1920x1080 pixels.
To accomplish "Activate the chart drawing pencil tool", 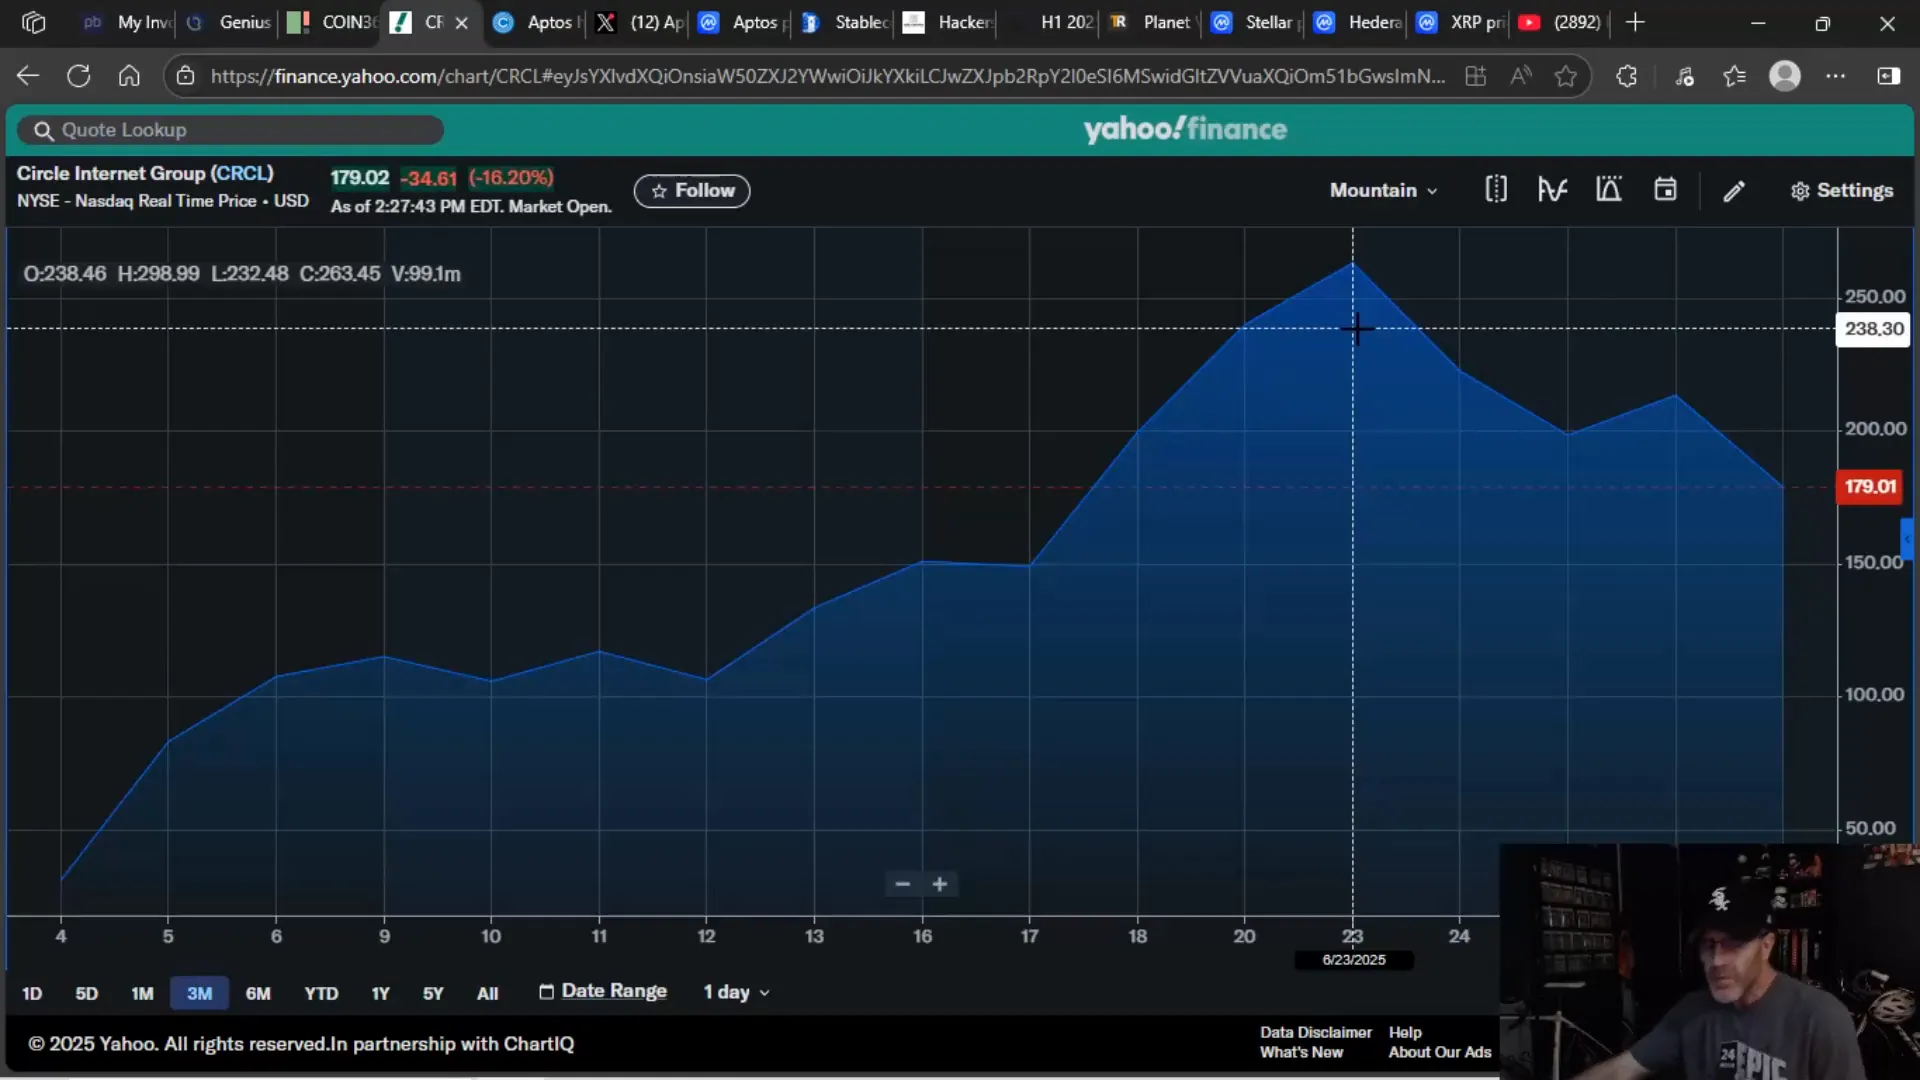I will (x=1734, y=191).
